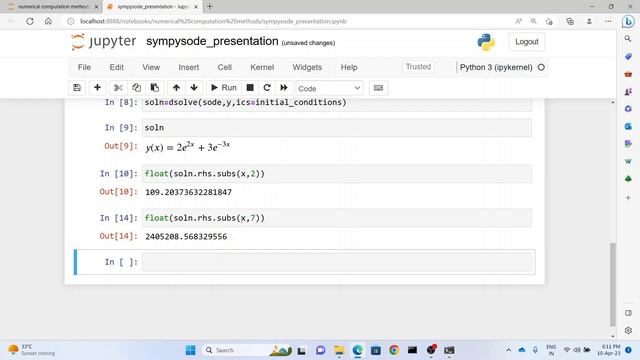Open the File menu

[84, 67]
